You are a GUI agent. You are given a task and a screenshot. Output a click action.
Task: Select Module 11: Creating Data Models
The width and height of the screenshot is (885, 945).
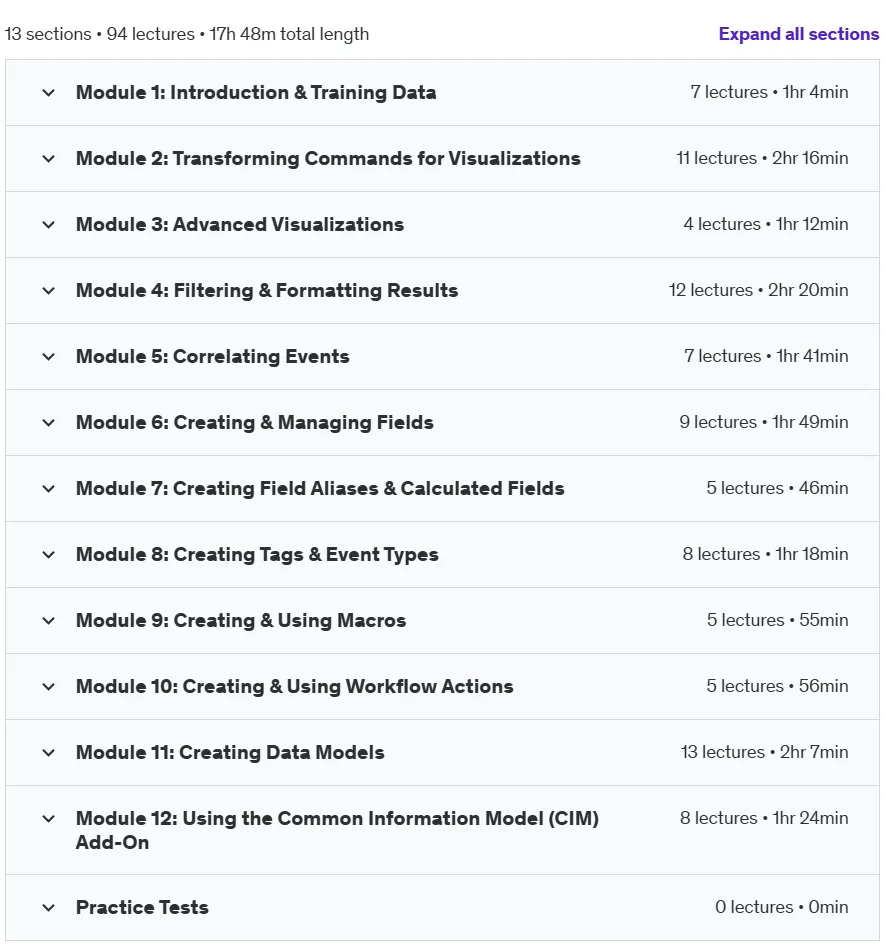click(x=230, y=752)
